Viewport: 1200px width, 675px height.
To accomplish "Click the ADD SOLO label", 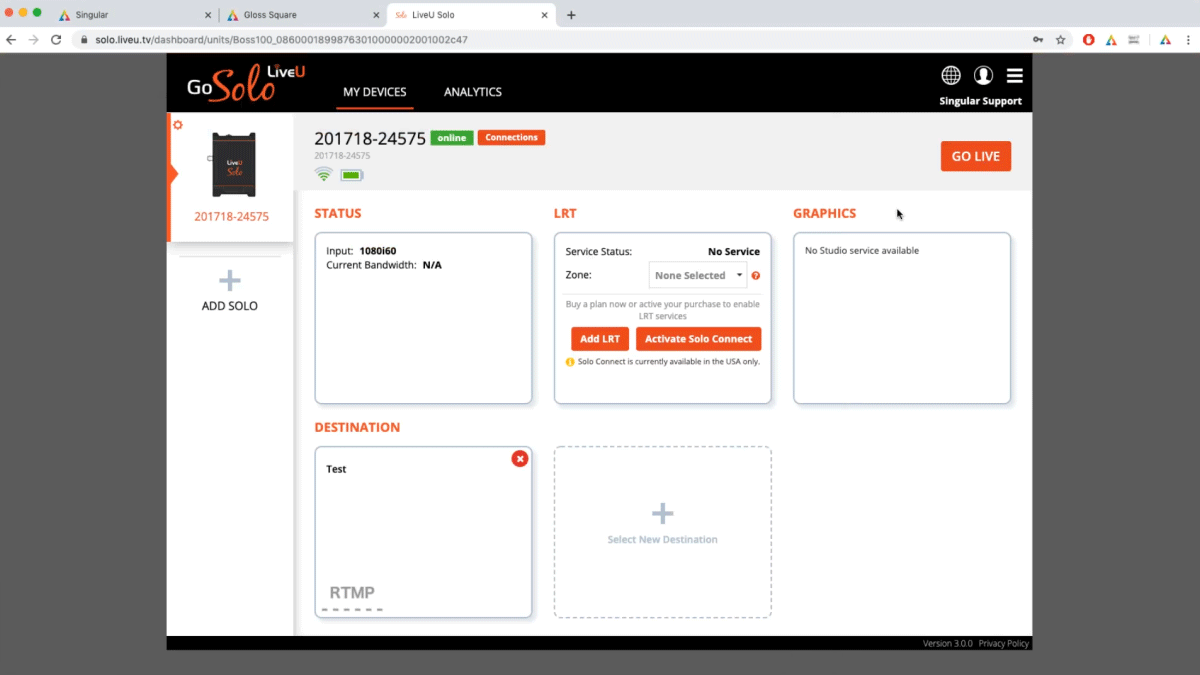I will pos(230,306).
